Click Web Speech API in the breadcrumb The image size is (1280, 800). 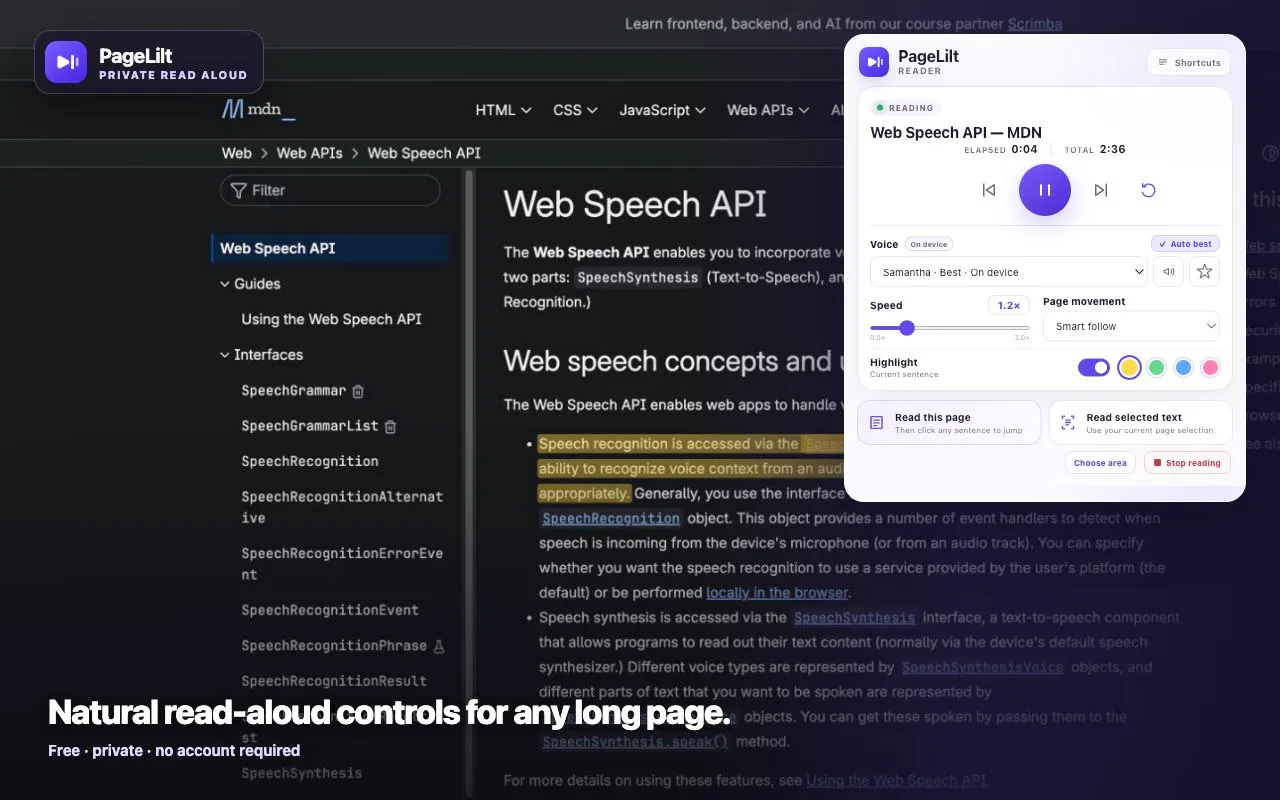coord(424,153)
